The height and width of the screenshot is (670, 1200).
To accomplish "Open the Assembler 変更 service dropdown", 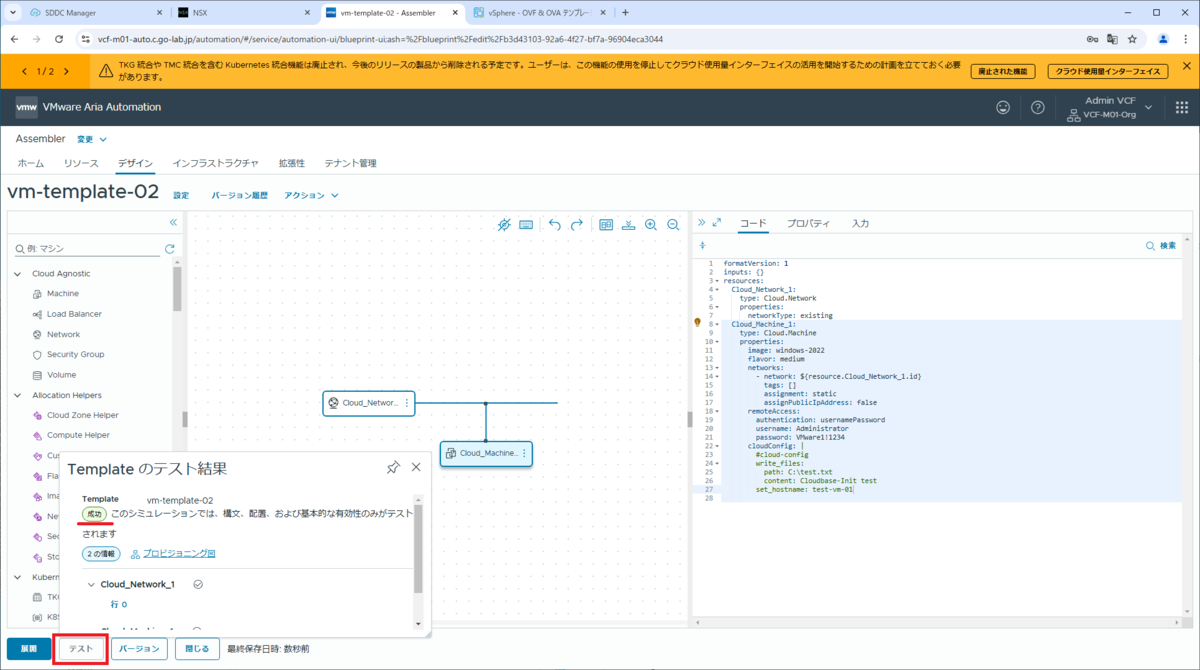I will [x=91, y=139].
